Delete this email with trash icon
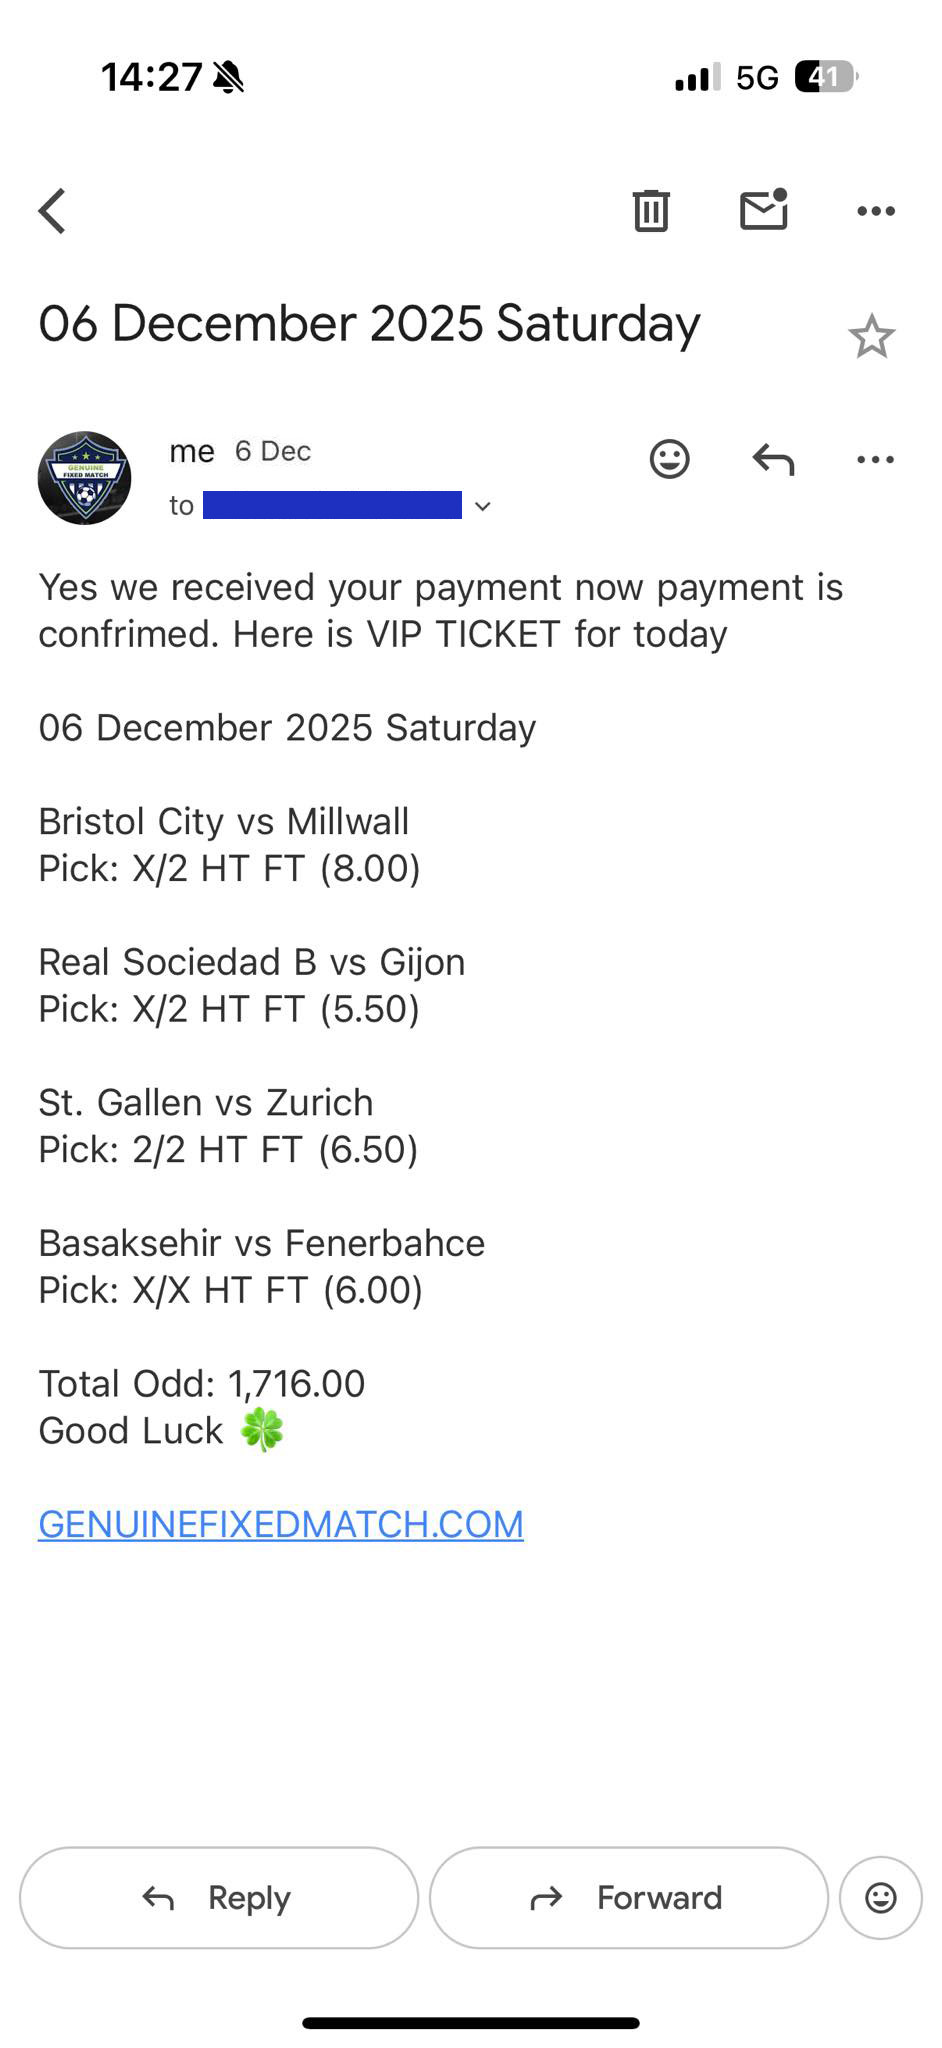 tap(650, 210)
